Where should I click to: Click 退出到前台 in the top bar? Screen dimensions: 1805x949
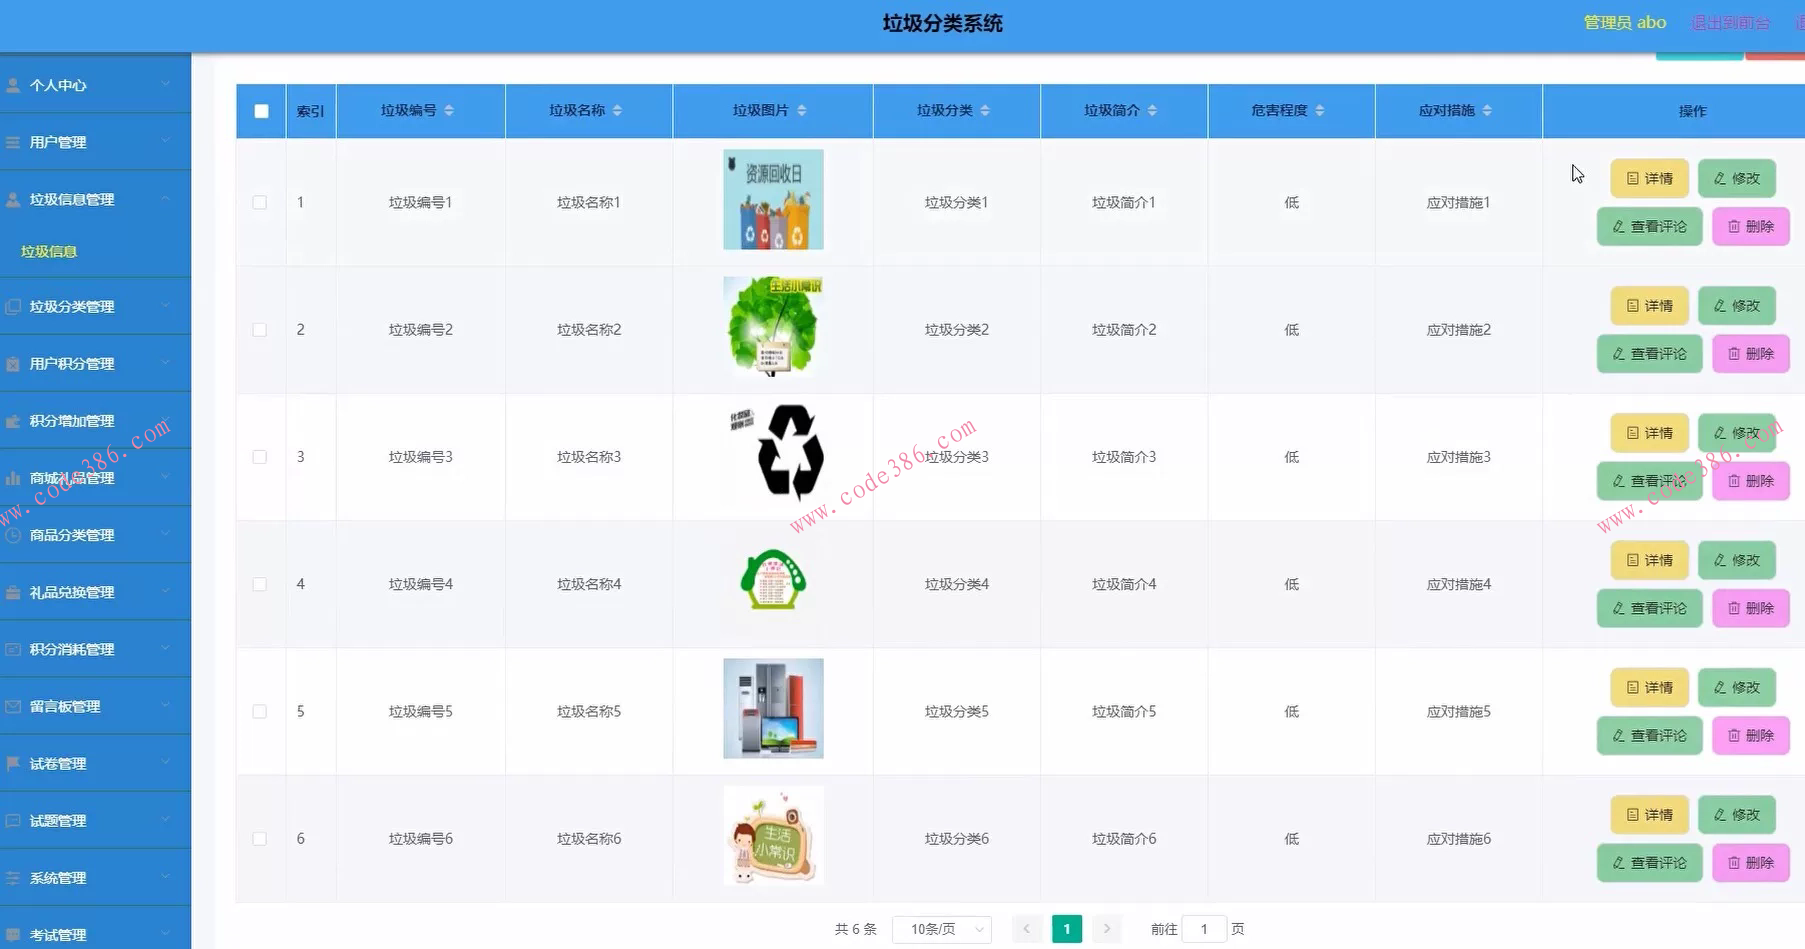(x=1729, y=21)
